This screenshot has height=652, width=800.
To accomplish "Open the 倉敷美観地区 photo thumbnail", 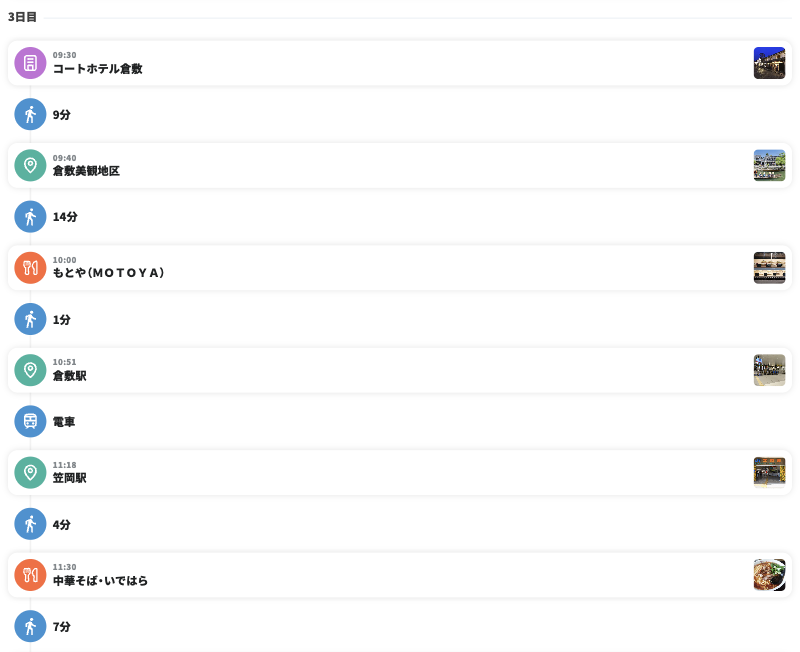I will (769, 165).
